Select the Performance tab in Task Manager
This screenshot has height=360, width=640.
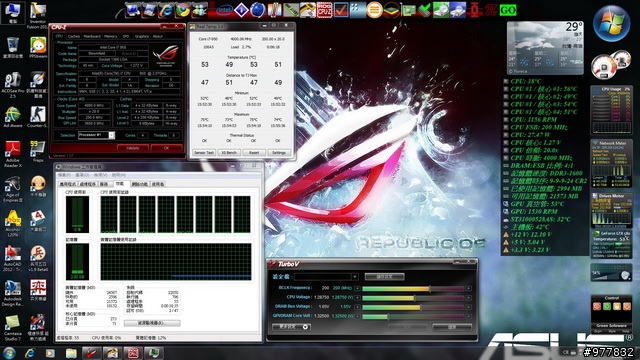point(120,184)
